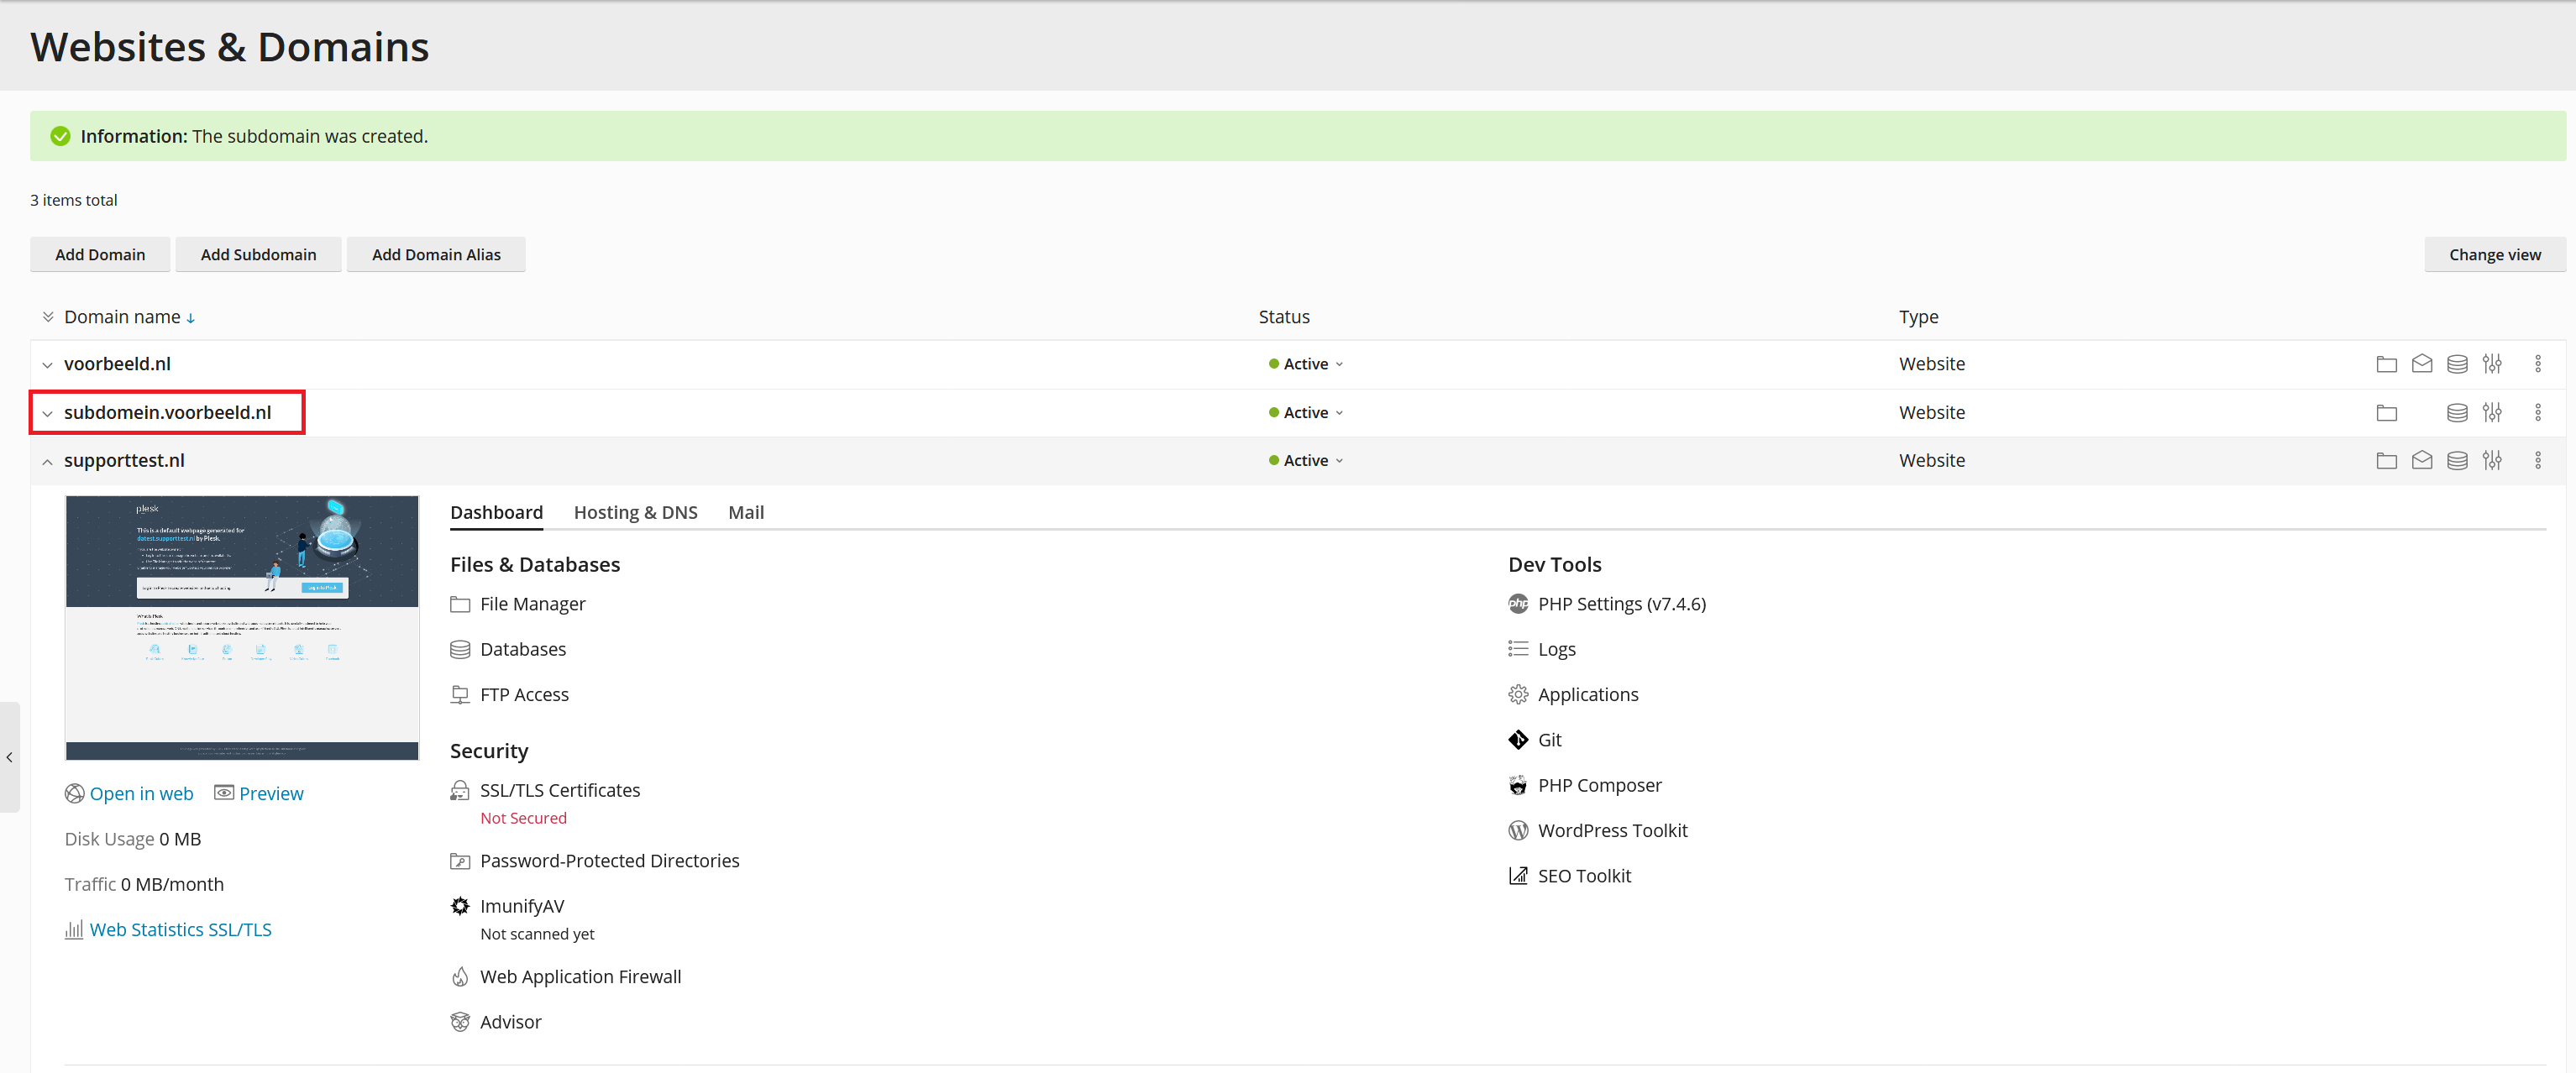
Task: Open file manager icon for subdomein.voorbeeld.nl row
Action: click(x=2386, y=412)
